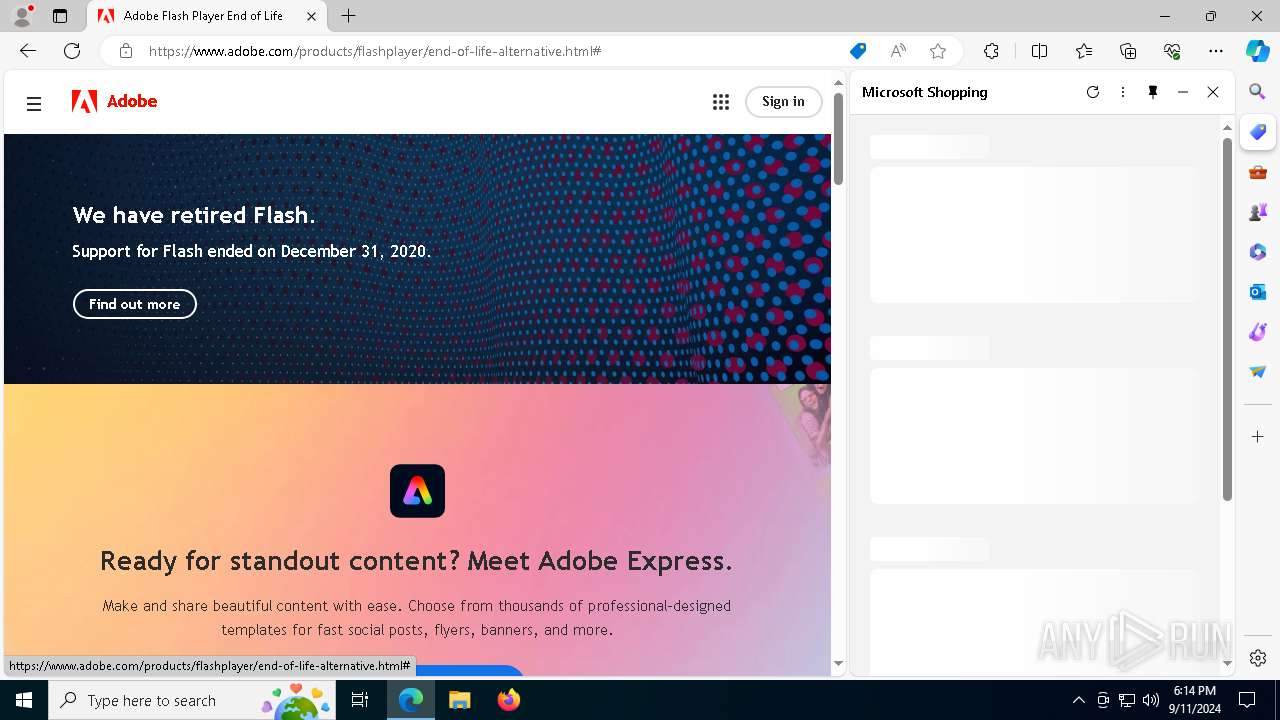Click the web page scroll down arrow

[x=838, y=663]
